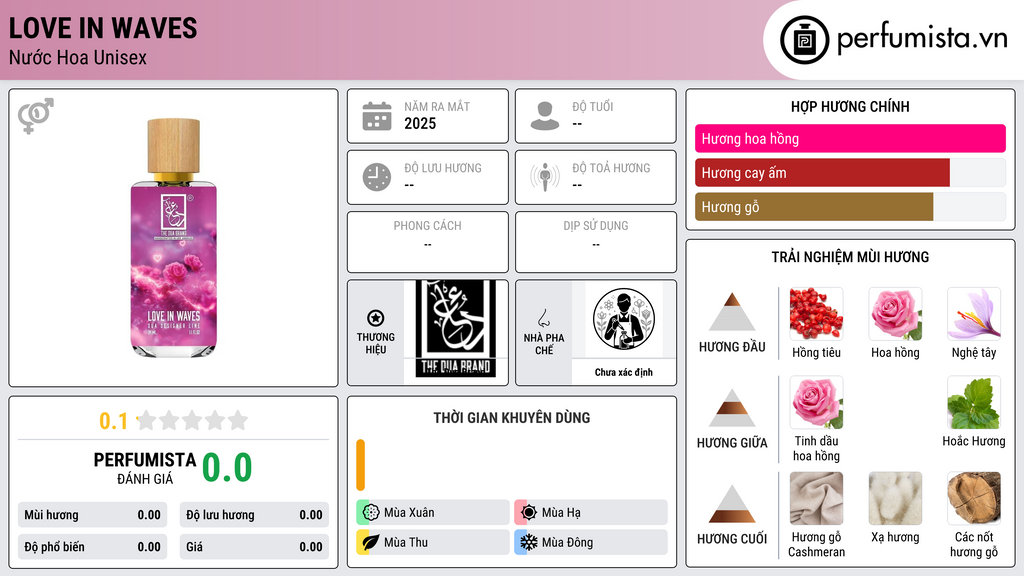Click the Hợp Hương Chính heading

[x=850, y=106]
